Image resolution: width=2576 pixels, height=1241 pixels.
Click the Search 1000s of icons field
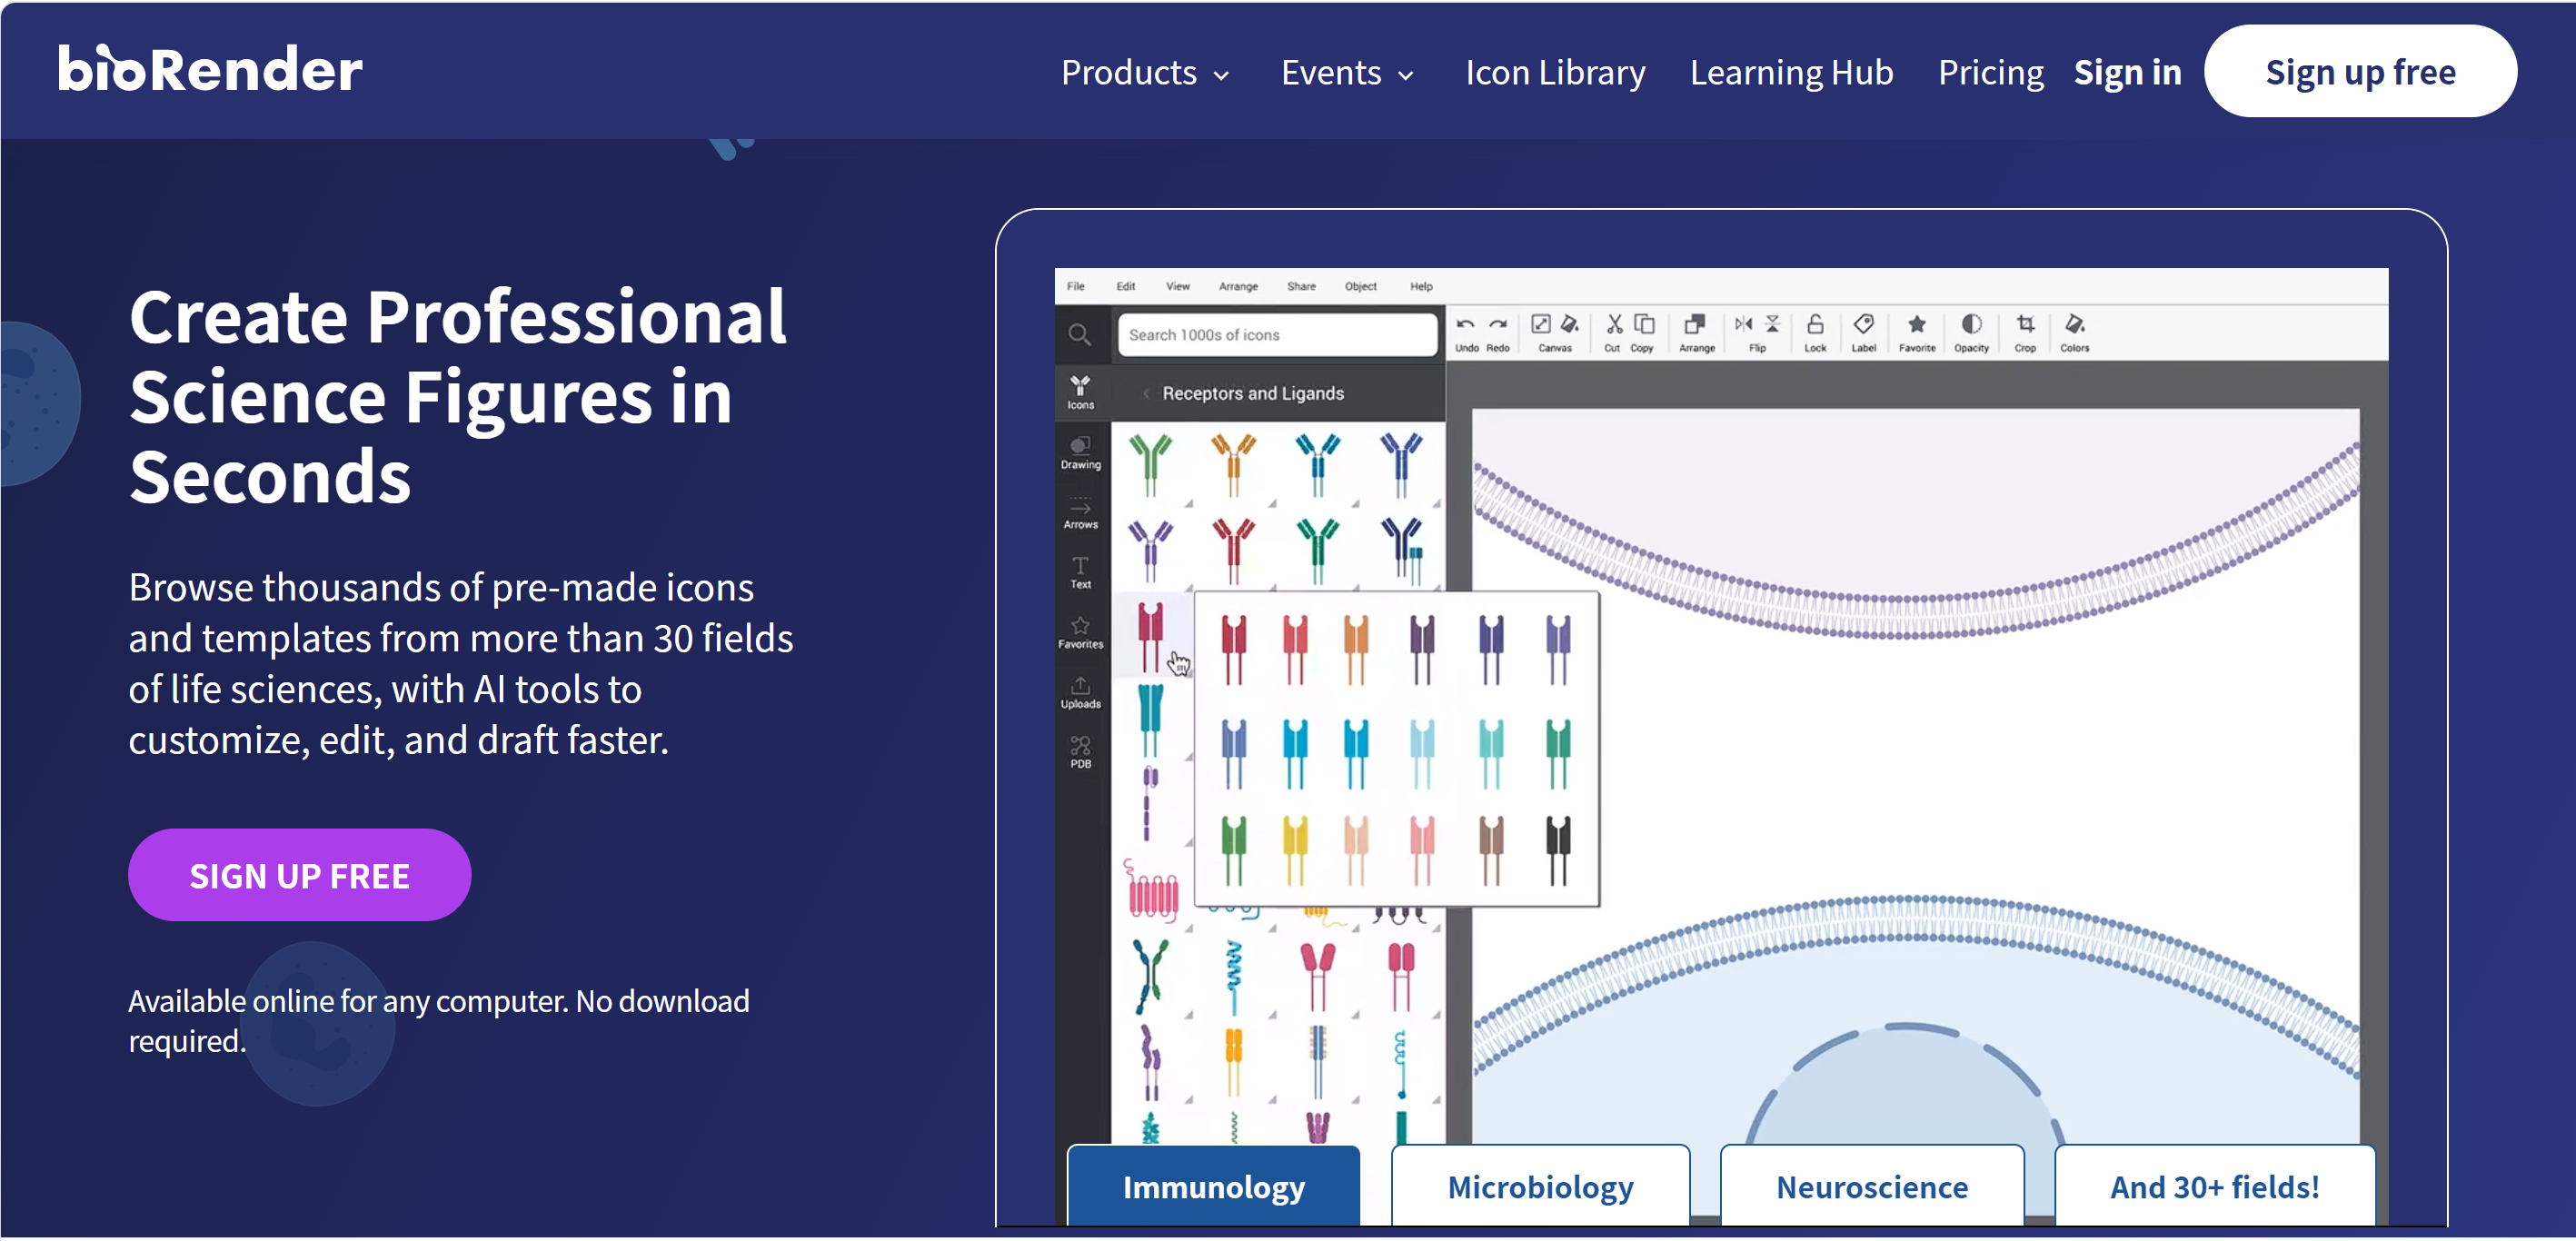(1277, 335)
